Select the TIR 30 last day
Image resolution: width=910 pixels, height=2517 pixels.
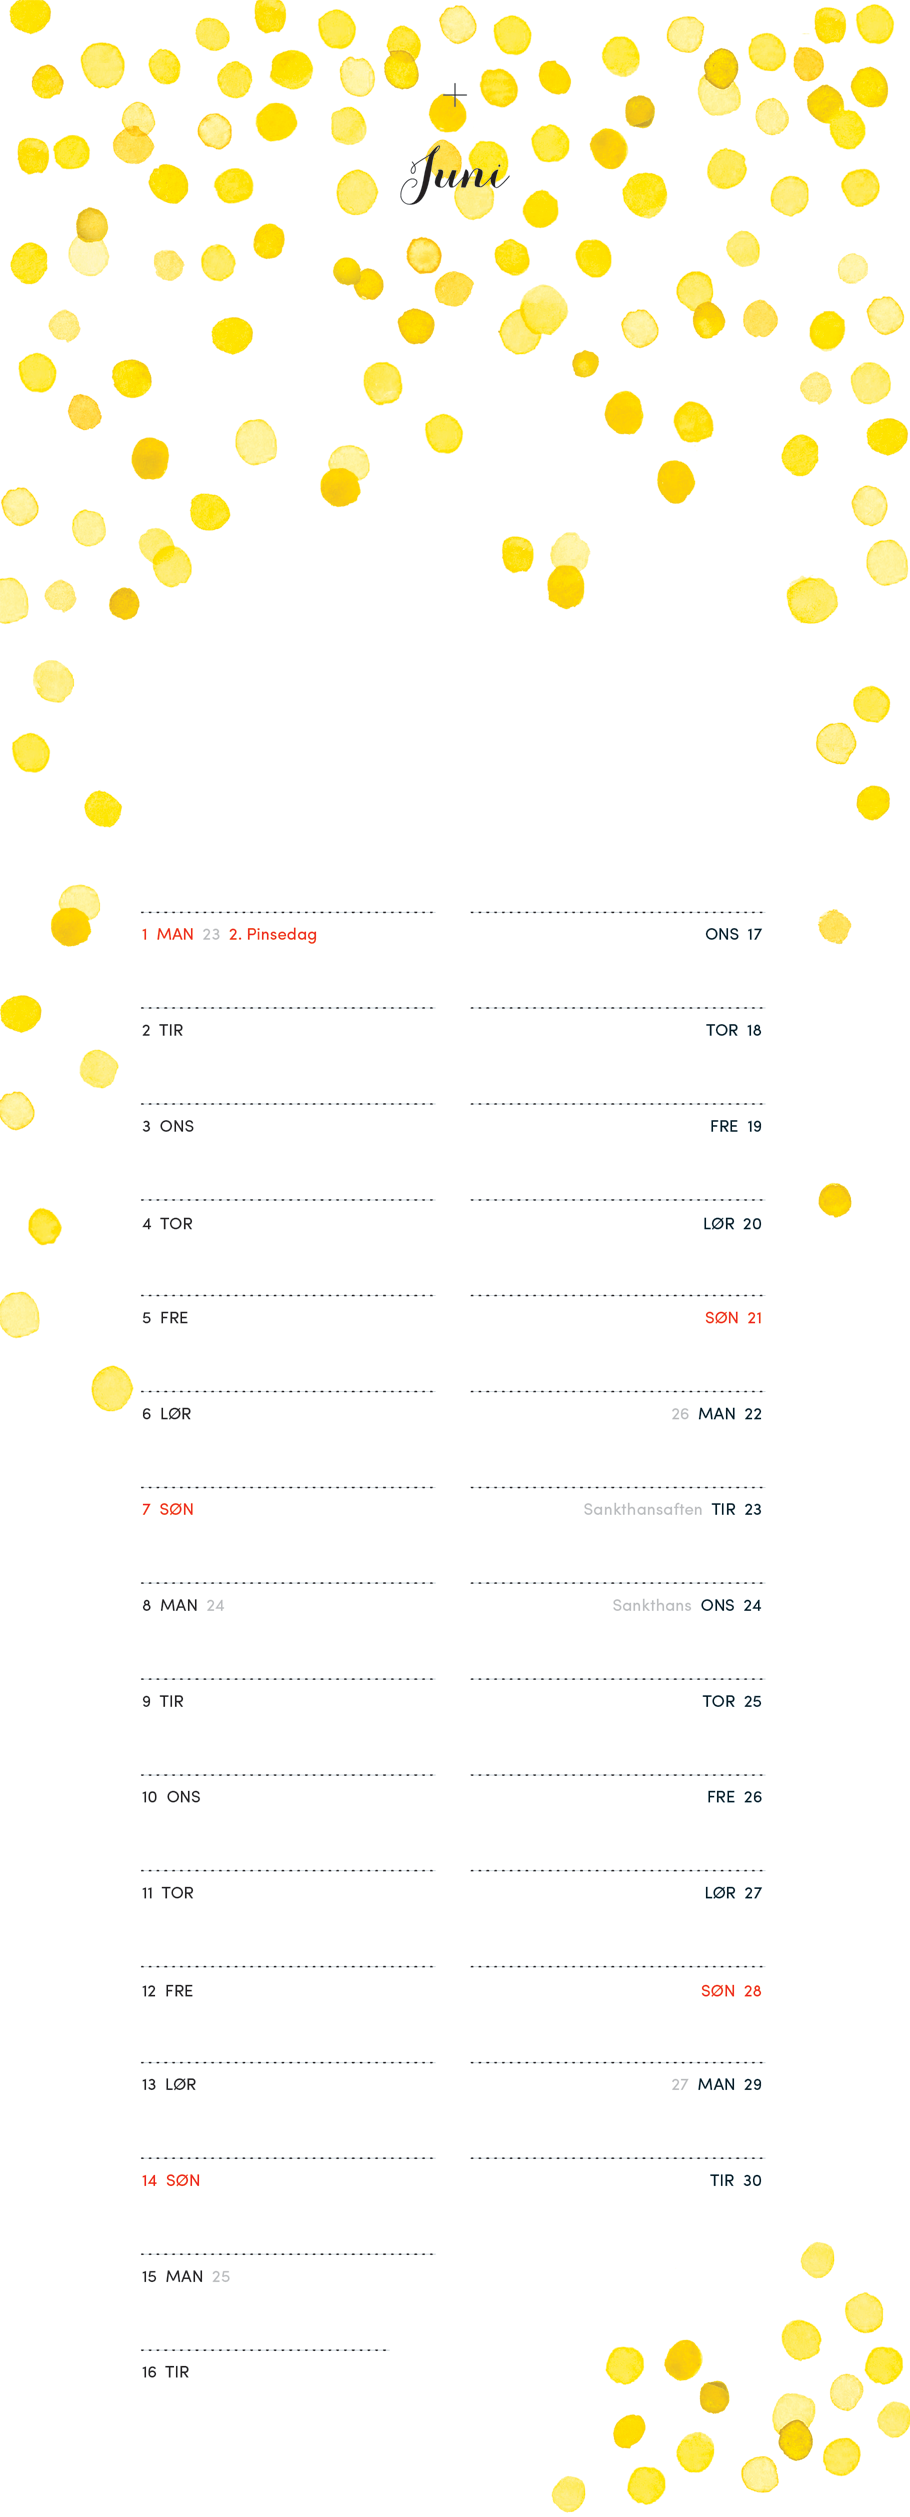tap(736, 2180)
